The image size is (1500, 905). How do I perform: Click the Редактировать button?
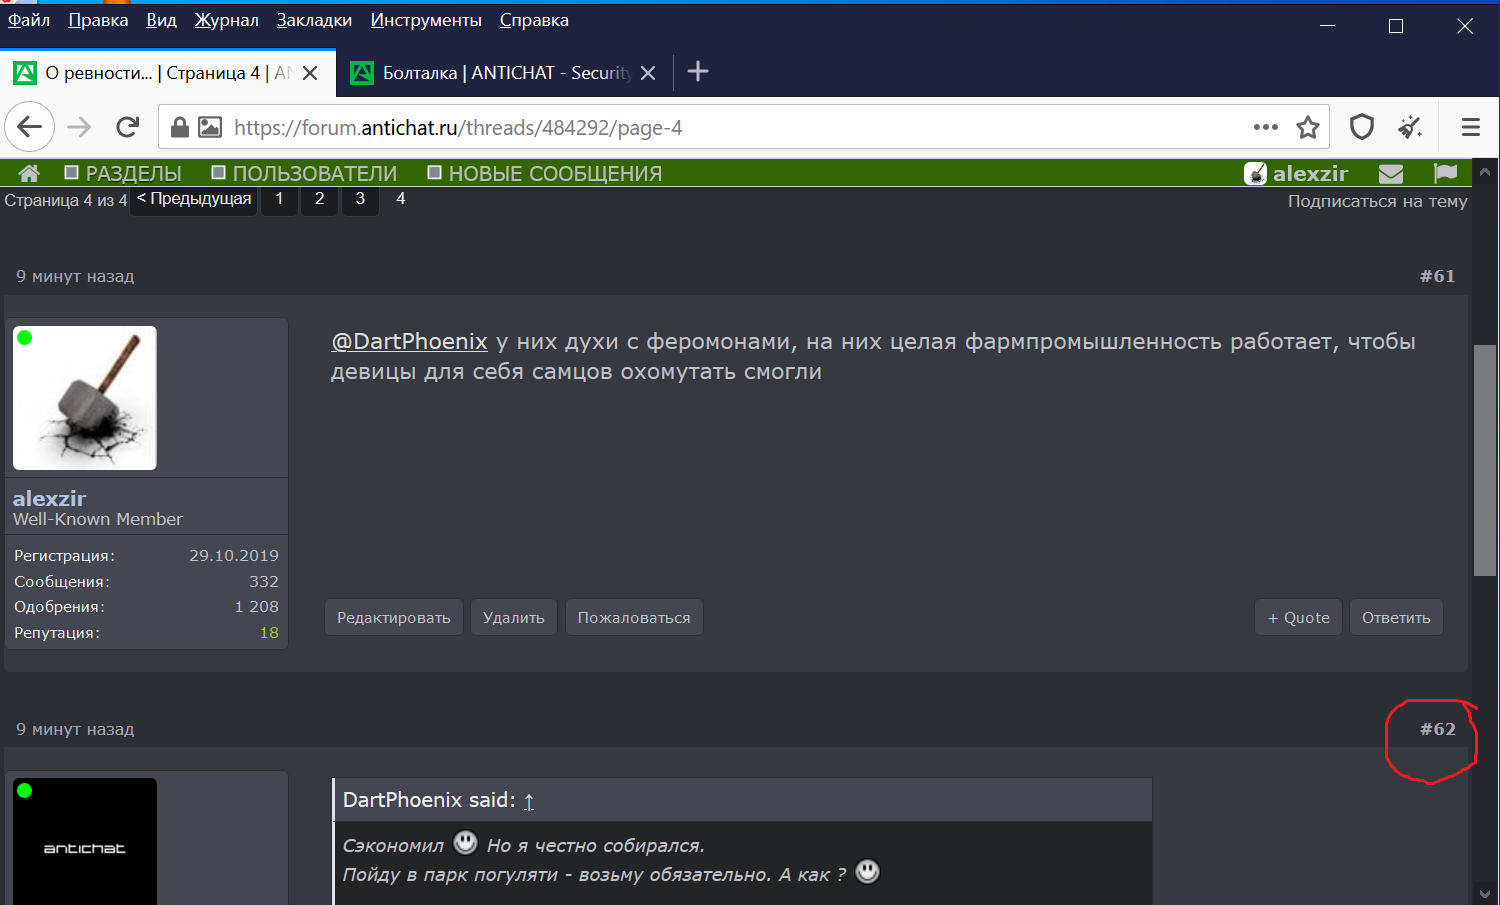click(393, 618)
